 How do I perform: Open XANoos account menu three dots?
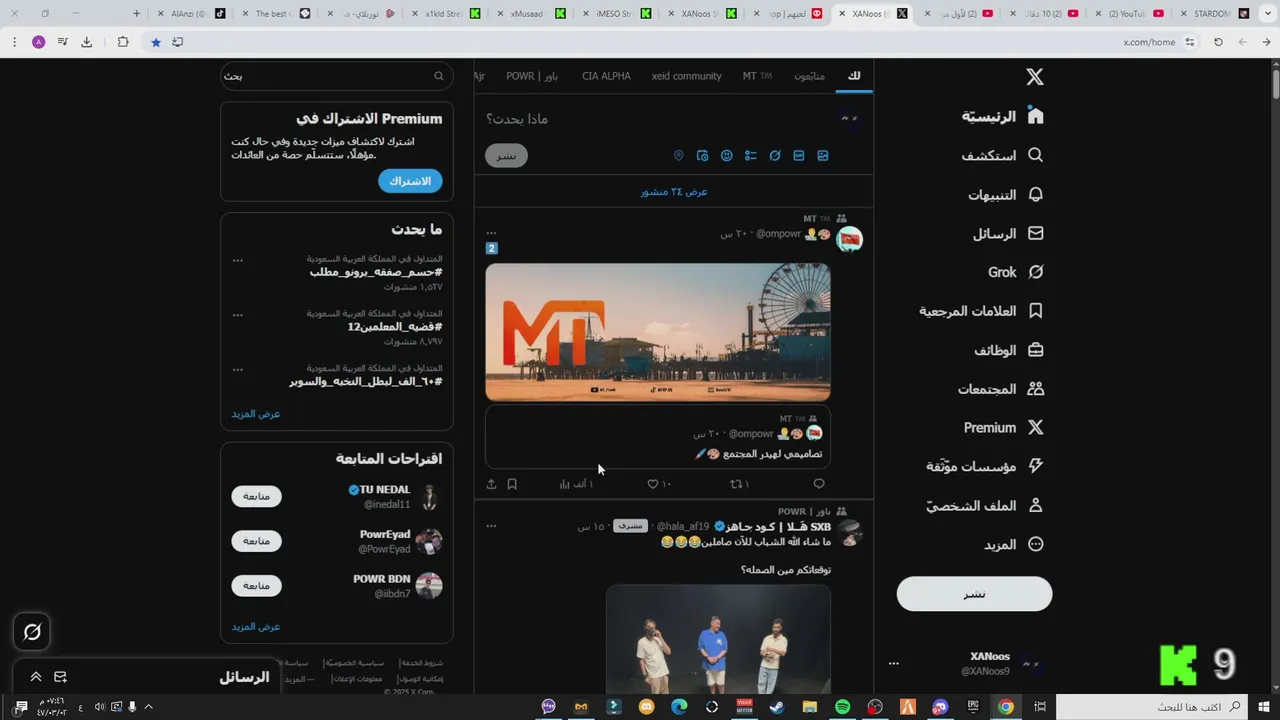point(894,663)
